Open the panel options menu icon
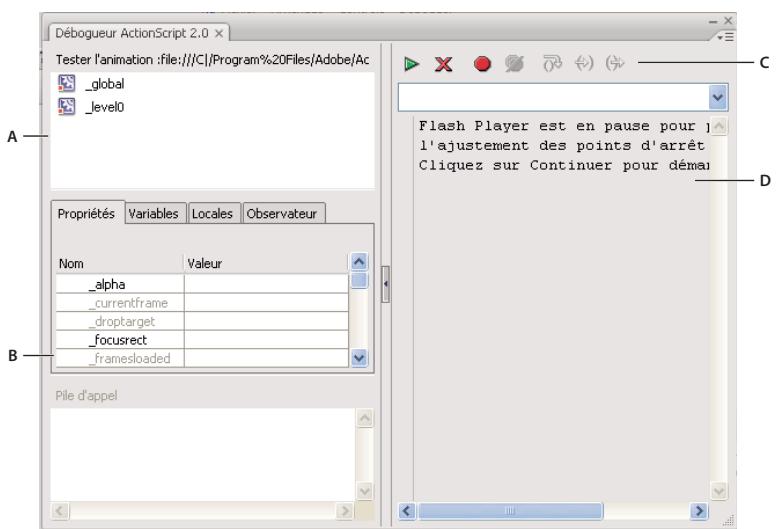 coord(726,37)
